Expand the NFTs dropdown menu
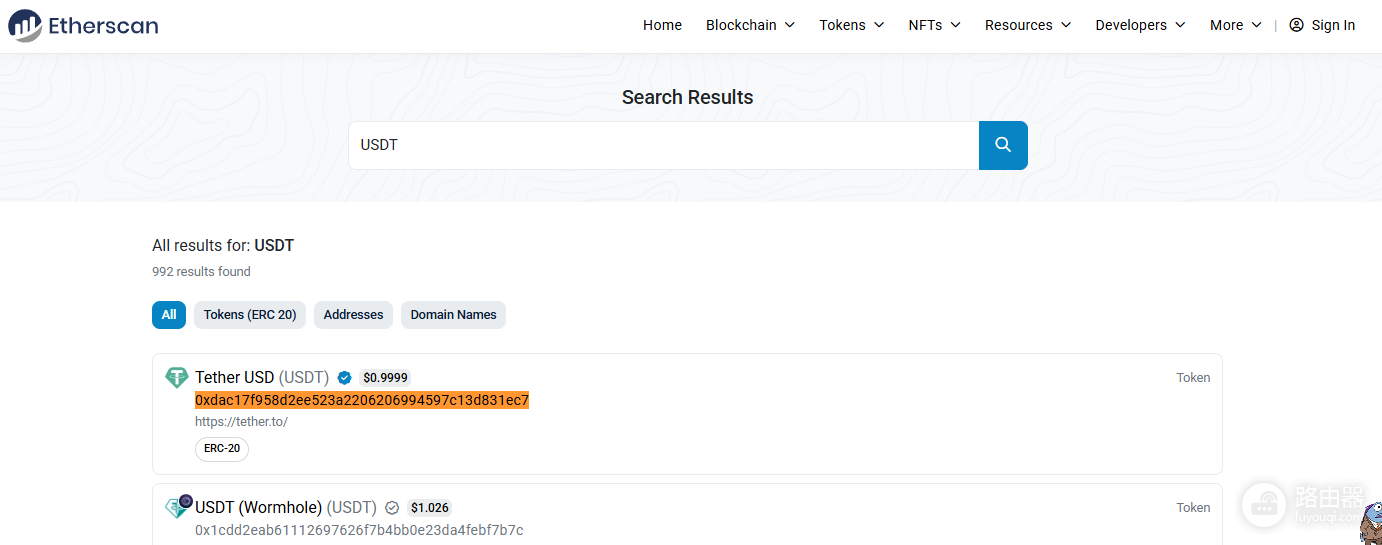Image resolution: width=1382 pixels, height=545 pixels. 934,25
